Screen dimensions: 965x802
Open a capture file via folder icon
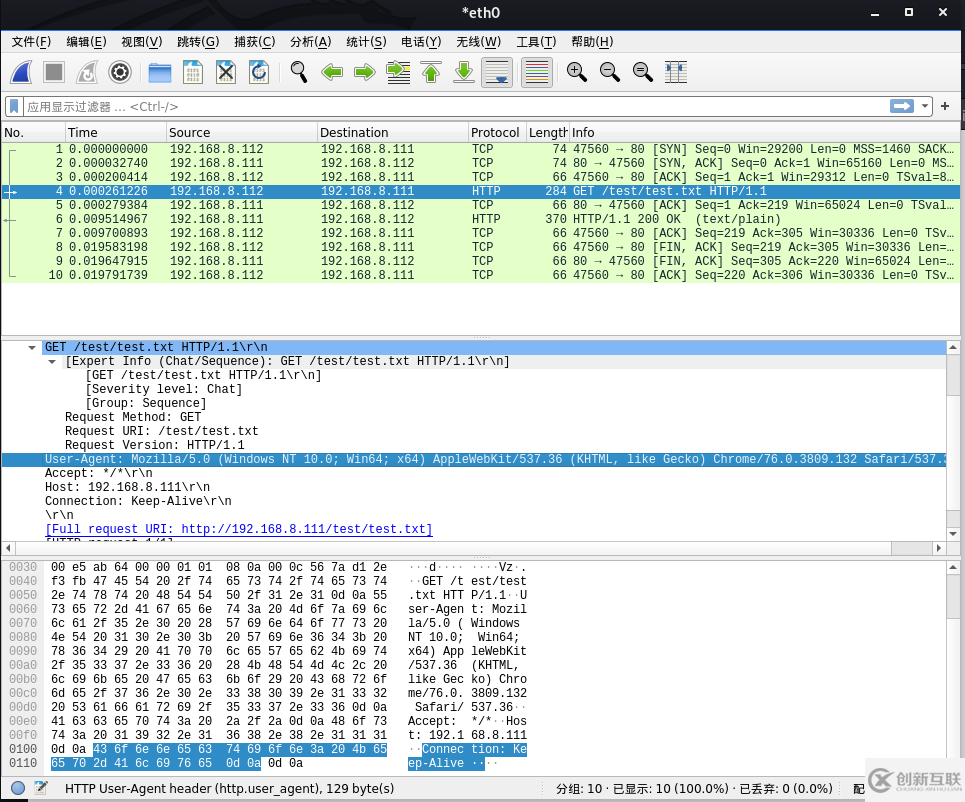(x=160, y=72)
